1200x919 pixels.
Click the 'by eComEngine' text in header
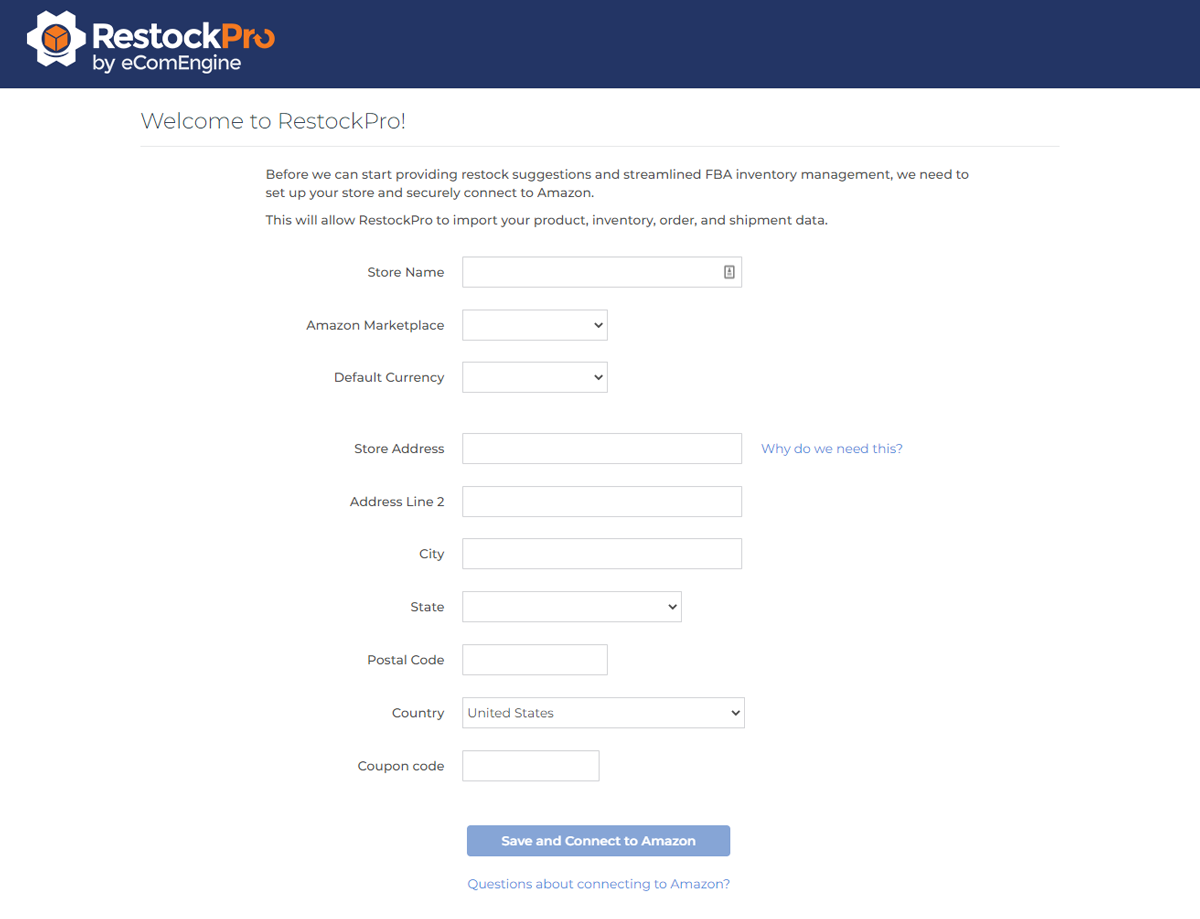click(x=166, y=65)
